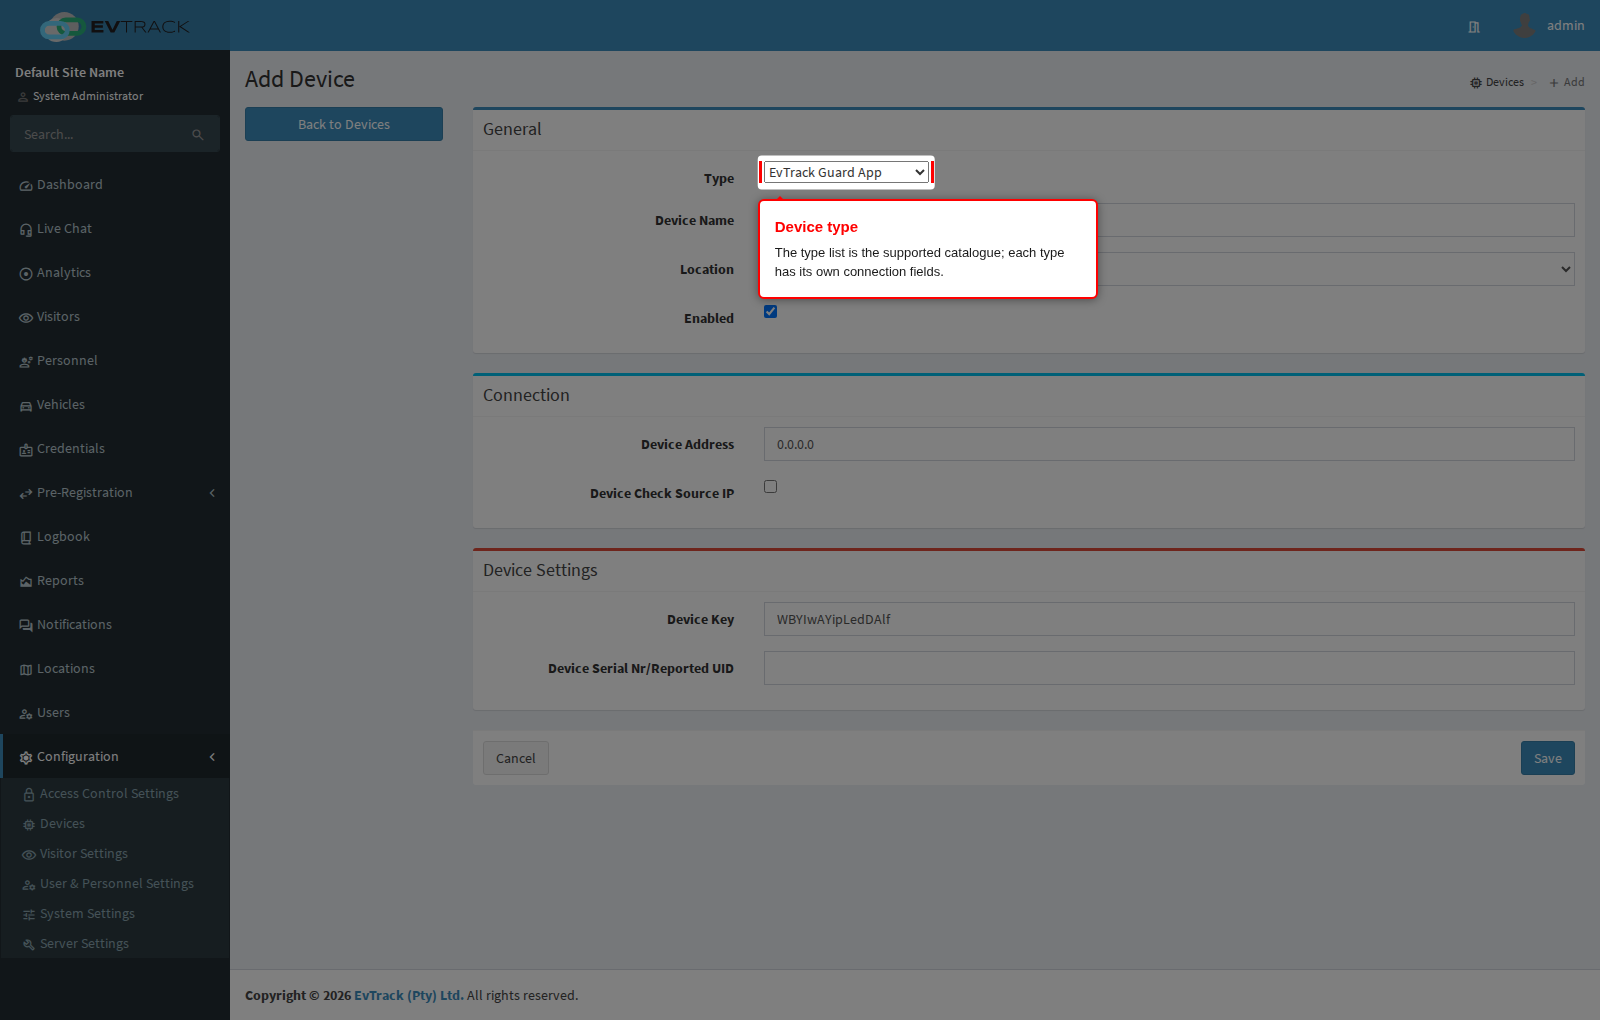Open the admin account menu
The height and width of the screenshot is (1020, 1600).
pos(1549,26)
